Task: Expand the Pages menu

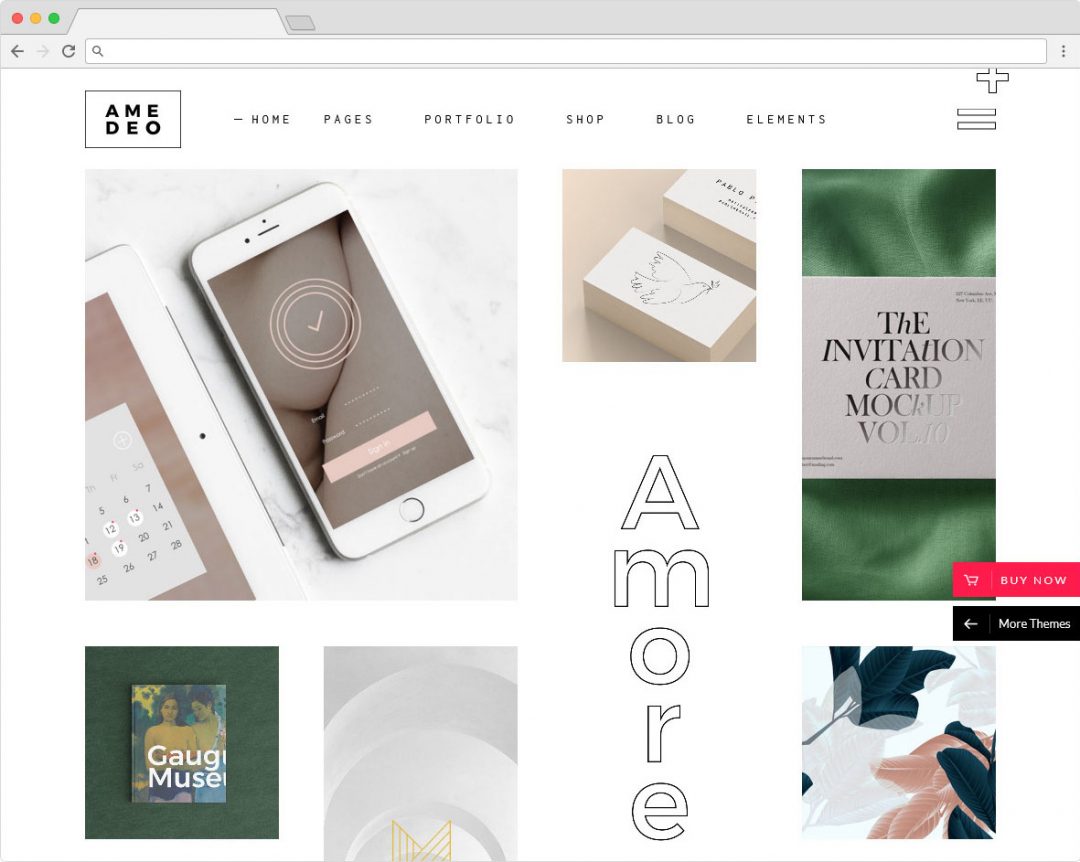Action: [x=348, y=119]
